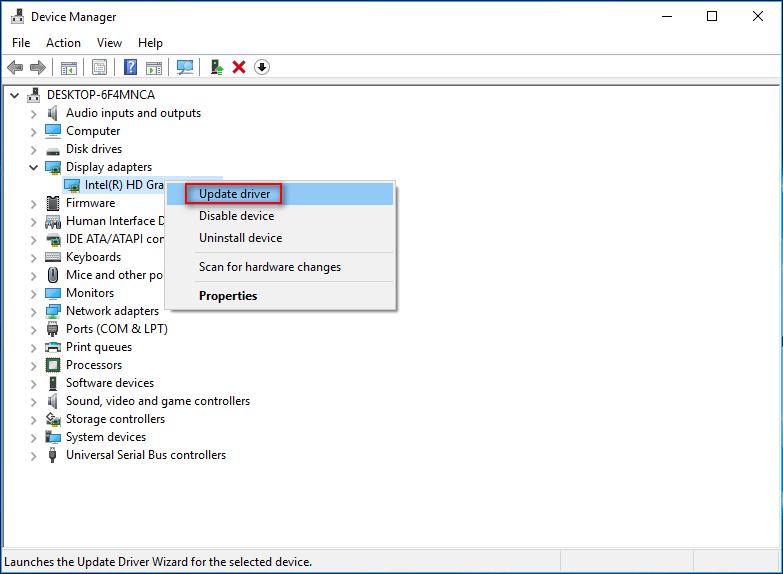
Task: Click Scan for hardware changes monitor icon
Action: (x=185, y=67)
